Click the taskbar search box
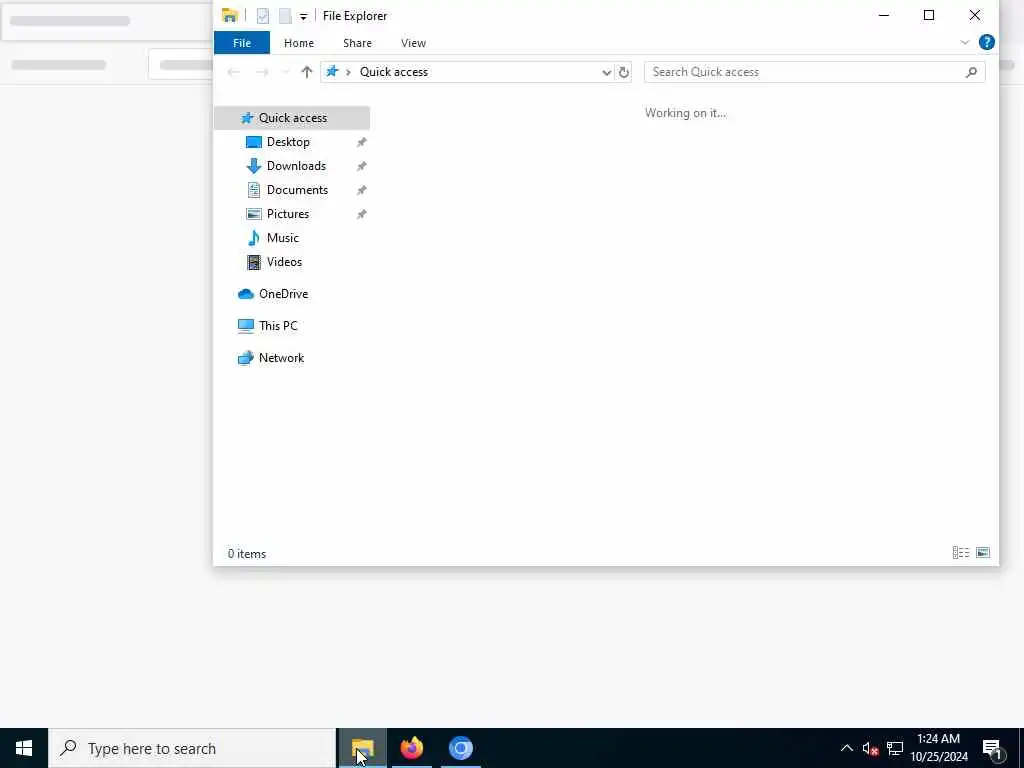Viewport: 1024px width, 768px height. click(x=192, y=748)
